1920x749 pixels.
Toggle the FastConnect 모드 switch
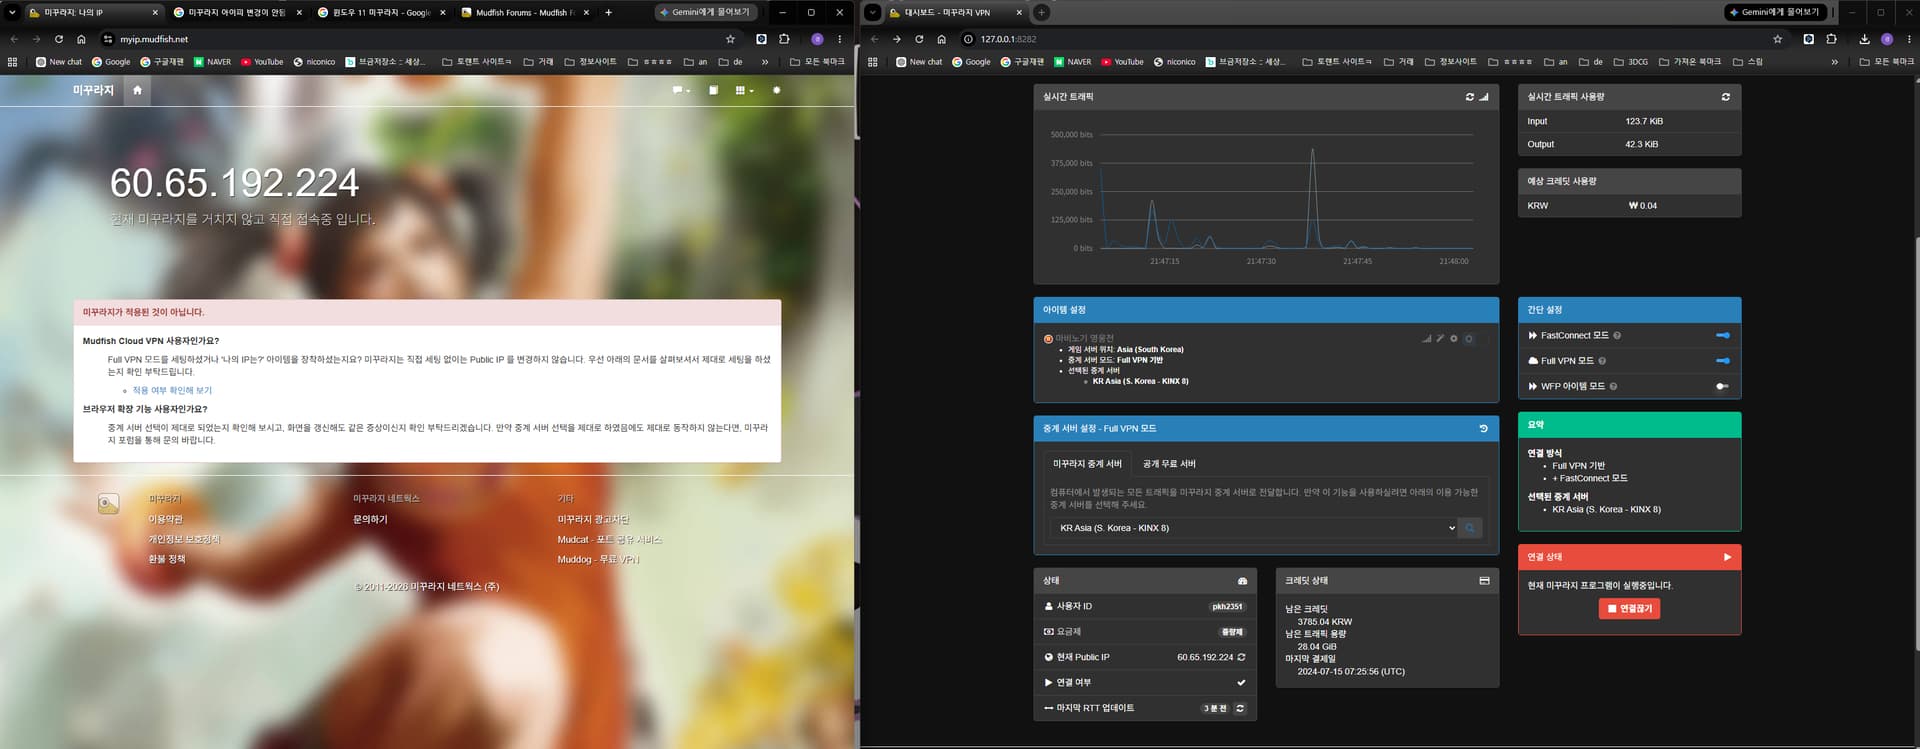1722,335
